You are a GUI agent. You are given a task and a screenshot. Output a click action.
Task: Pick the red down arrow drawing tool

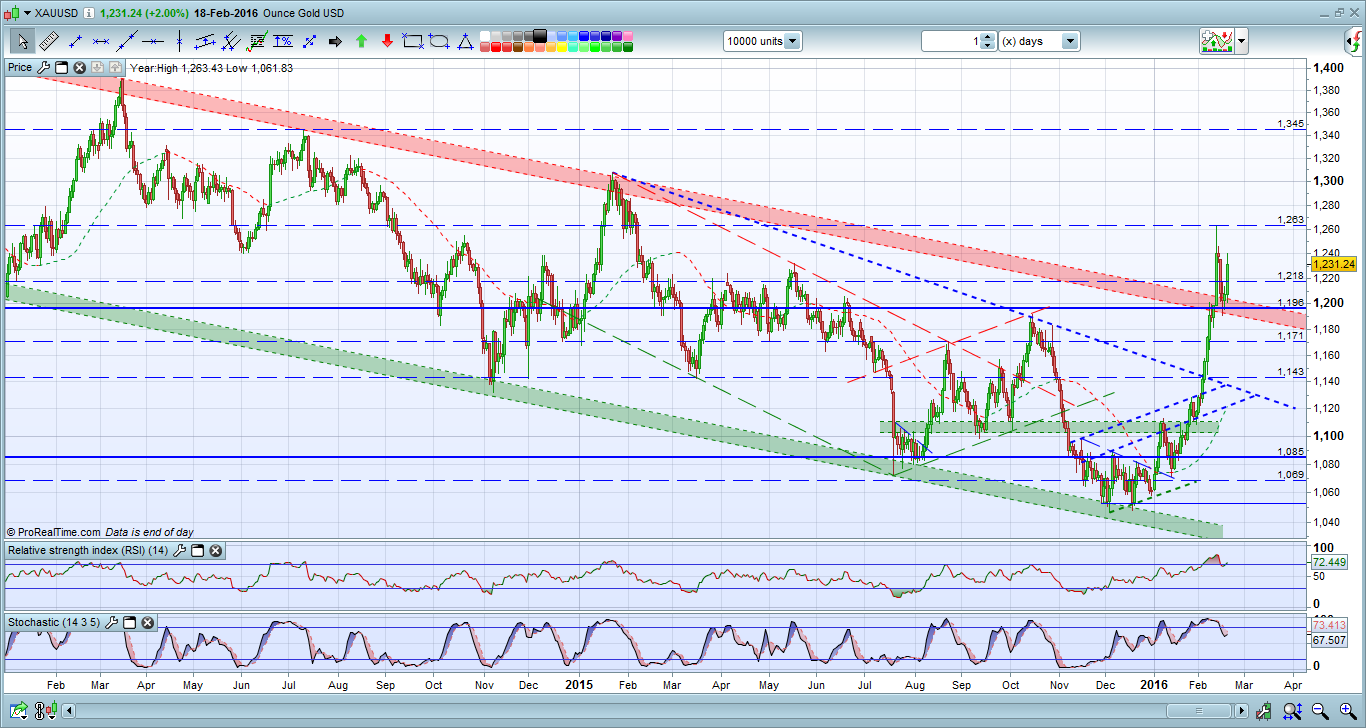[387, 41]
